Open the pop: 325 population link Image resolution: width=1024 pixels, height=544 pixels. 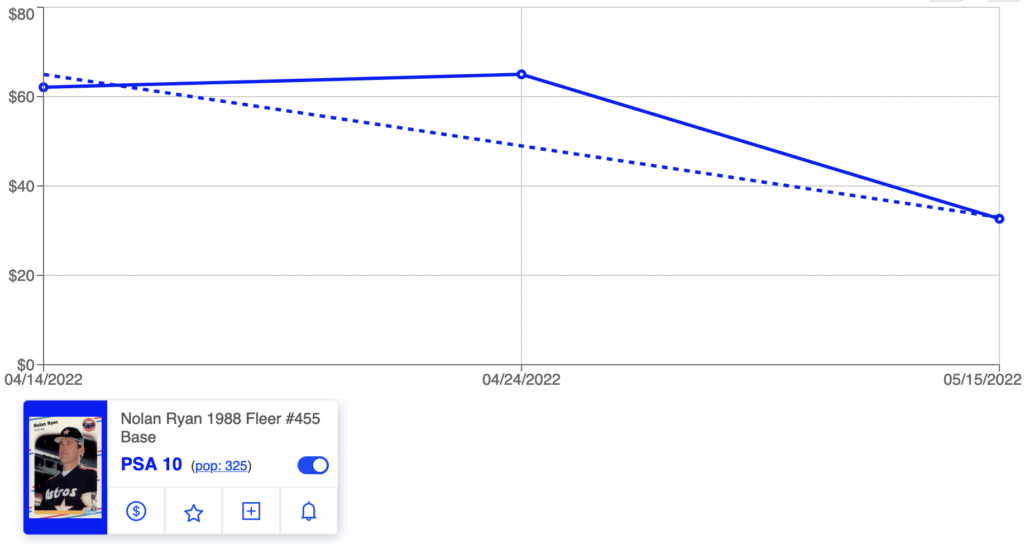click(x=221, y=466)
